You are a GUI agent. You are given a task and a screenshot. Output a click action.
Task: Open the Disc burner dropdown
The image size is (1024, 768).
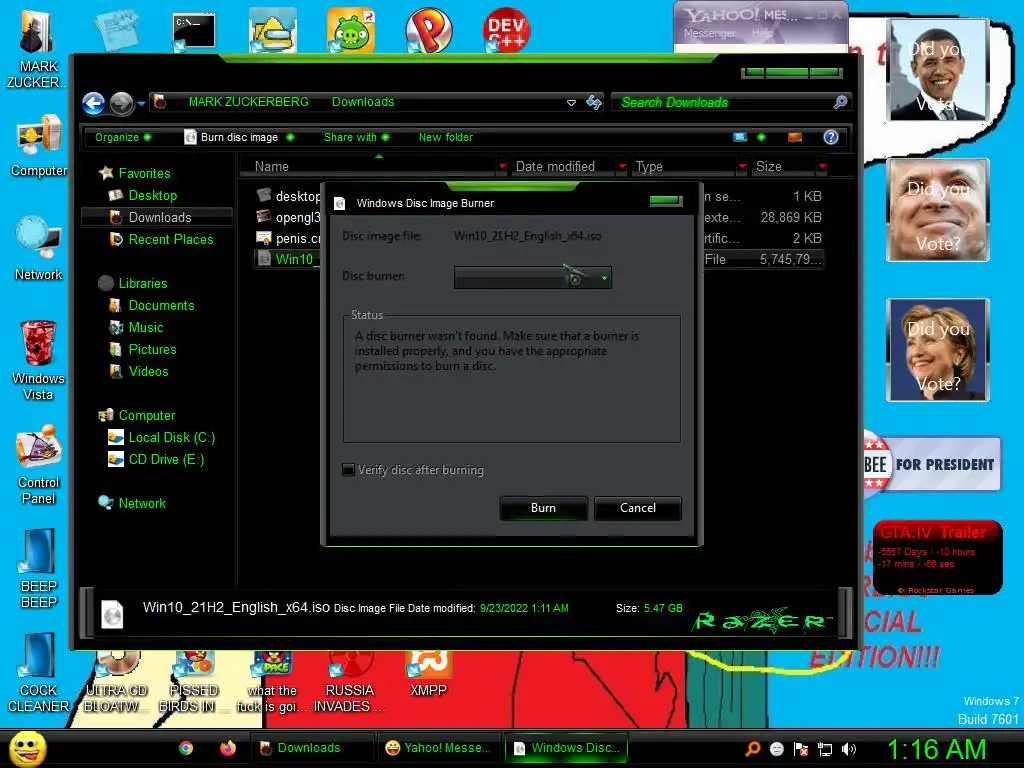pos(533,278)
